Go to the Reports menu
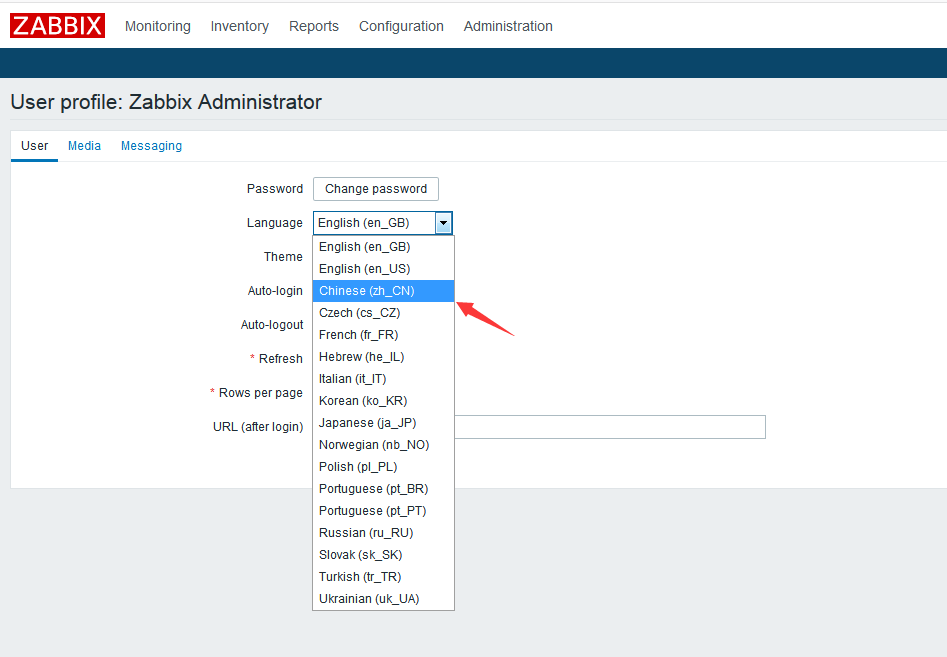Viewport: 947px width, 657px height. coord(314,26)
